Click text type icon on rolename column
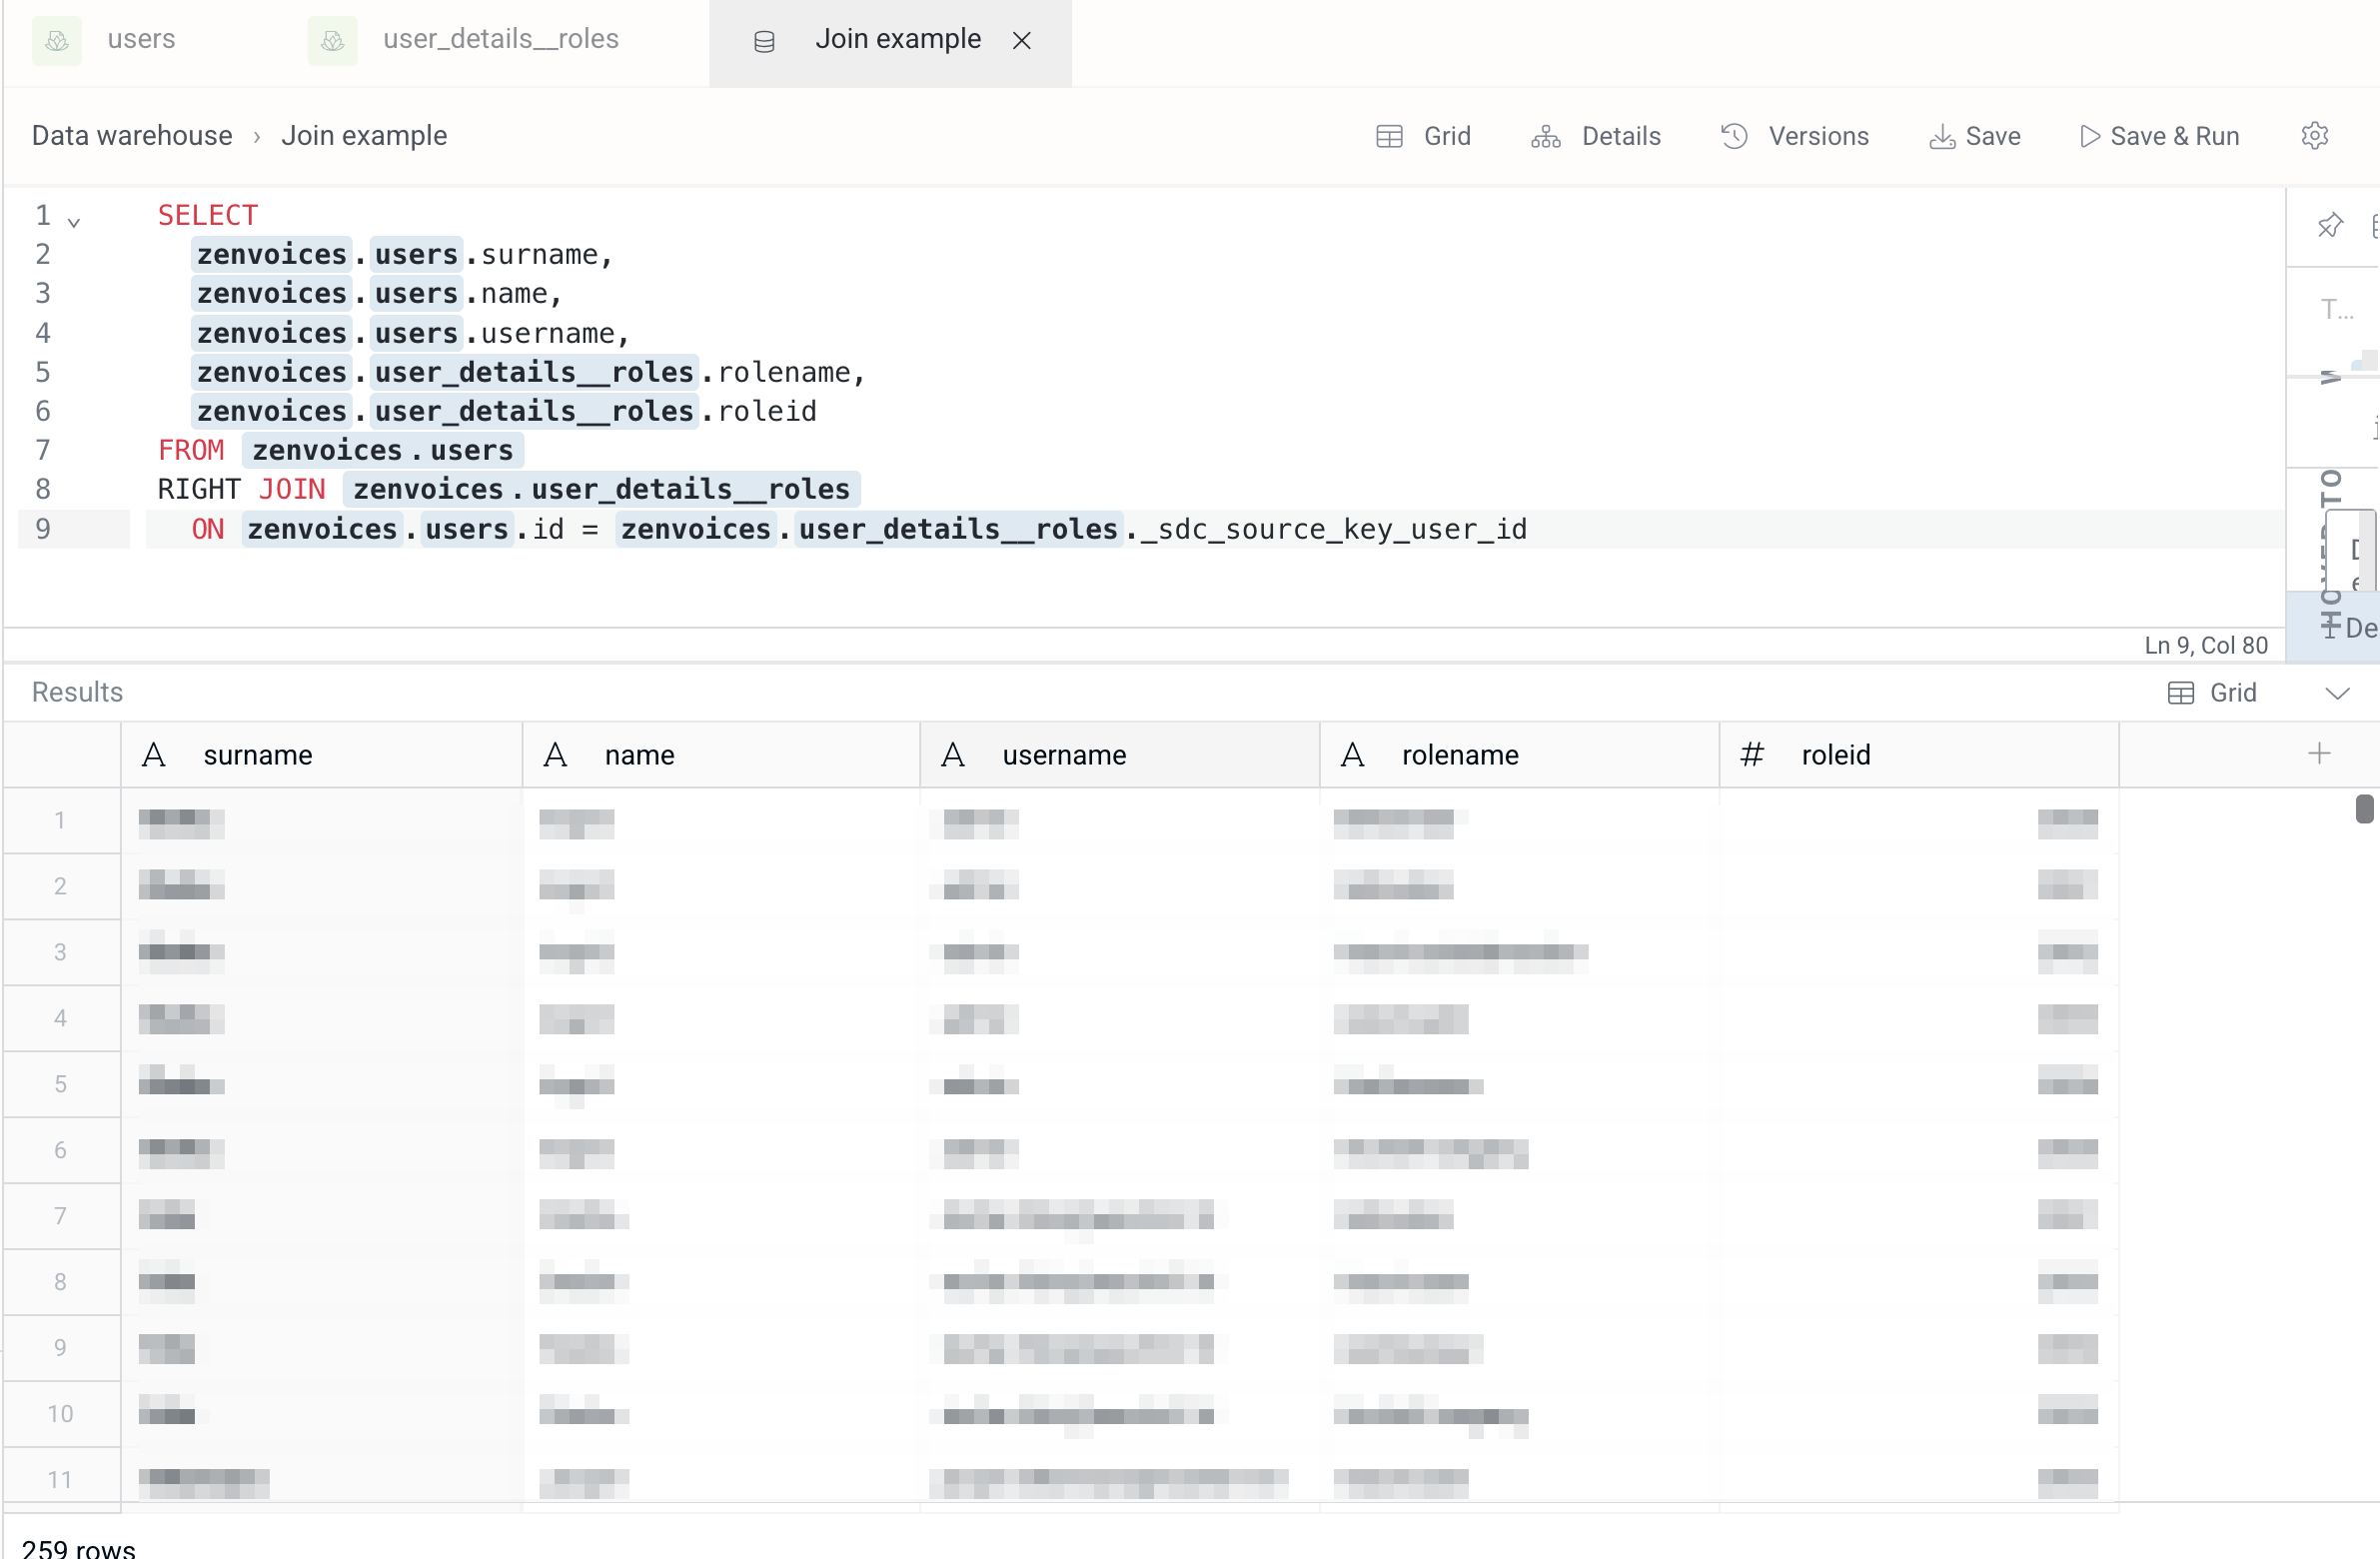 (1353, 755)
